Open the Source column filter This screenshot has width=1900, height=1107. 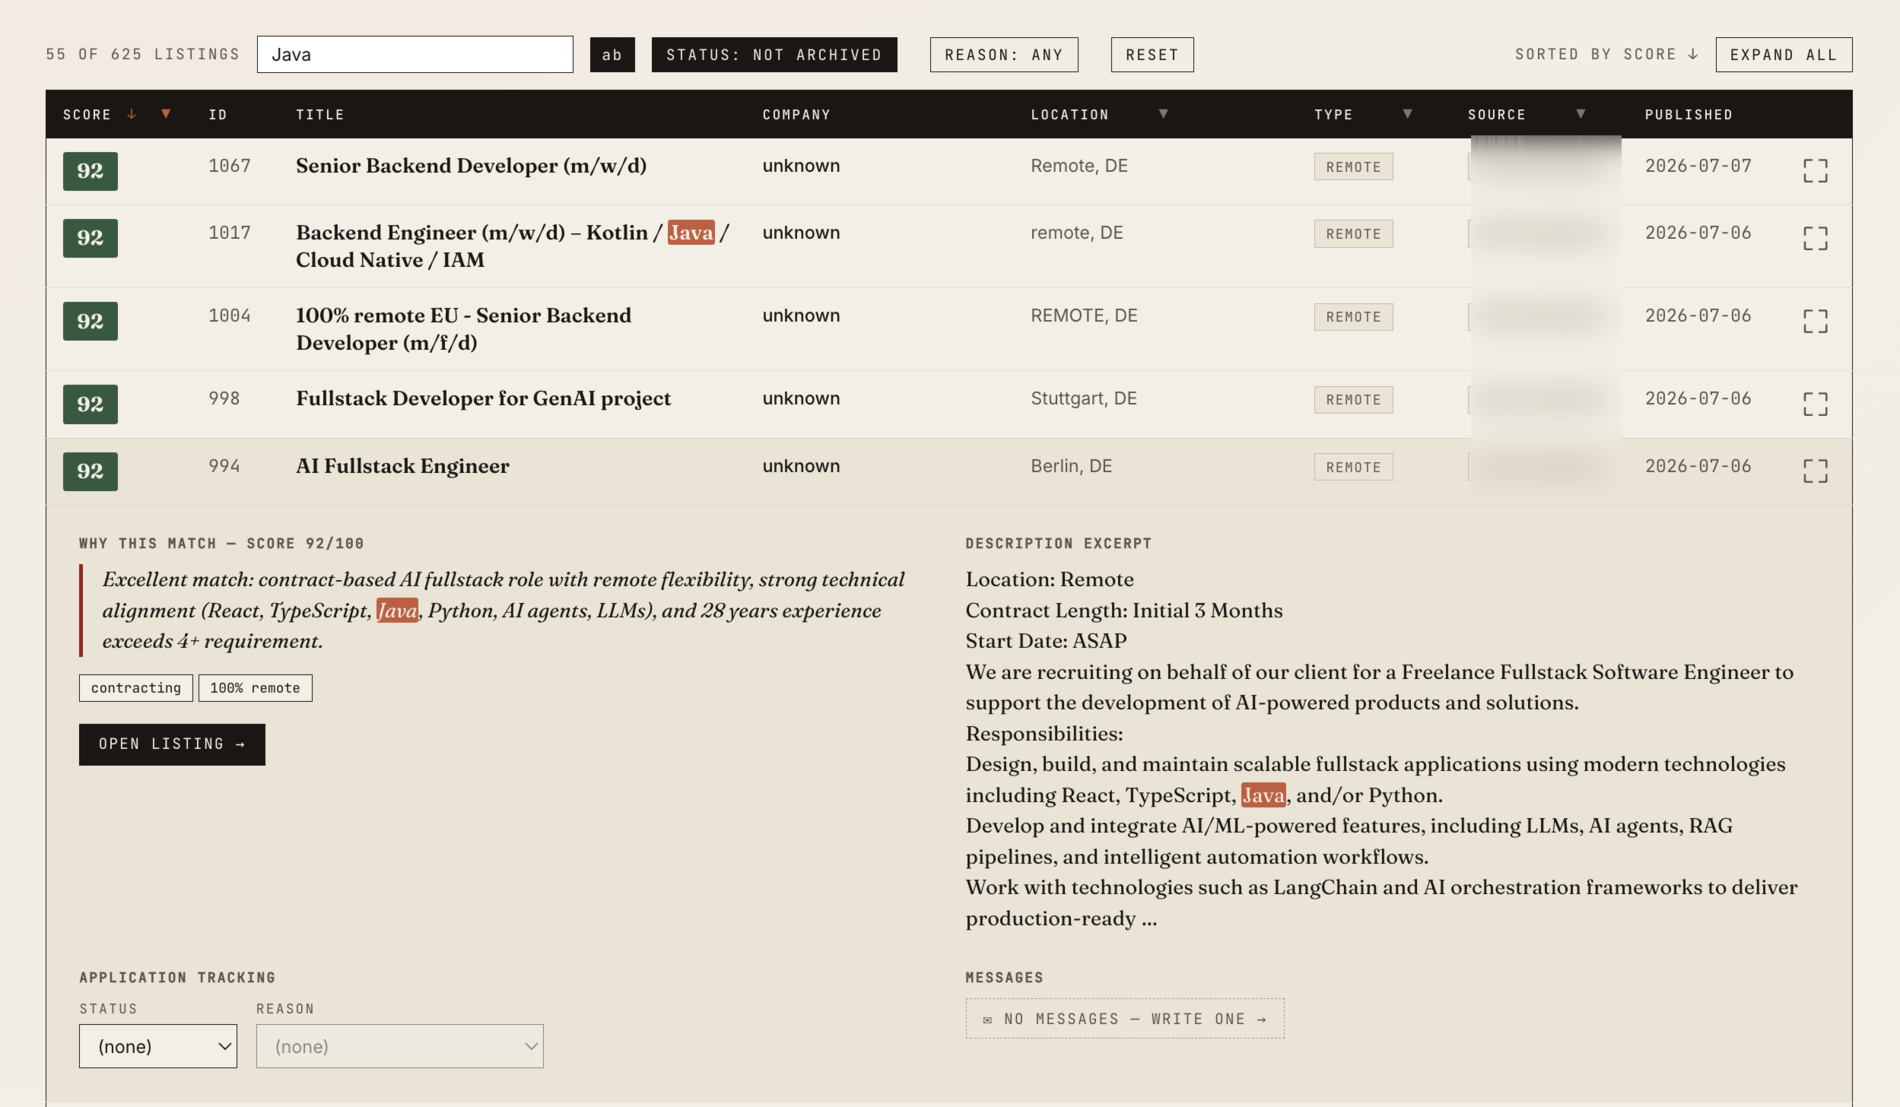point(1581,114)
